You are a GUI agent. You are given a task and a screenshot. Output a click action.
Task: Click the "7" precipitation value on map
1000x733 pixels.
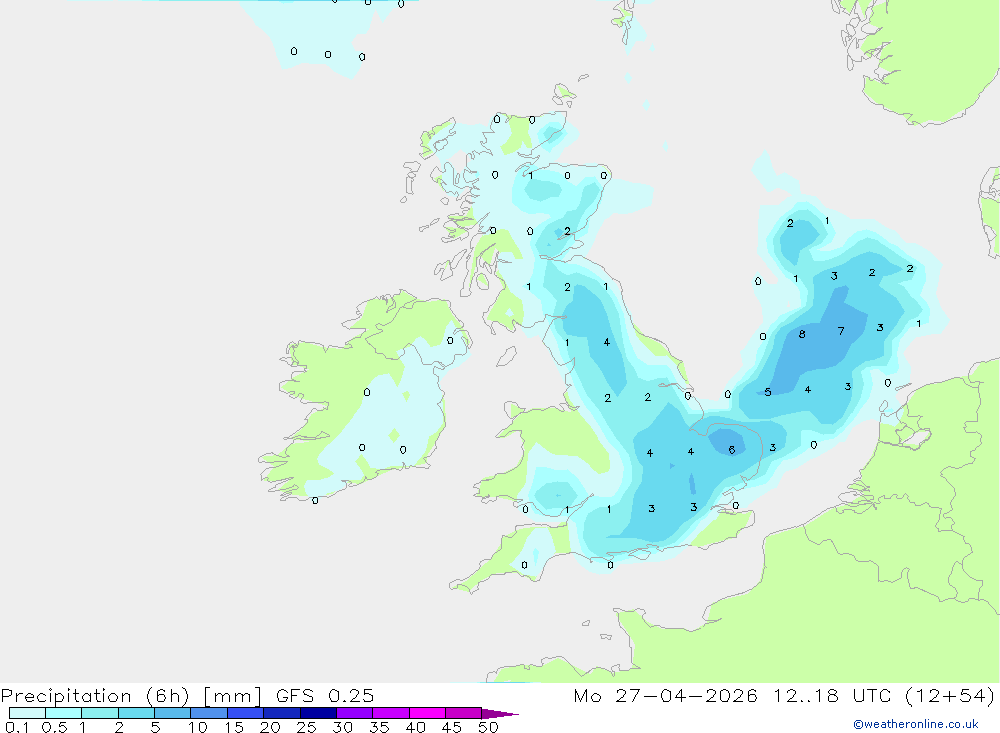pyautogui.click(x=841, y=331)
